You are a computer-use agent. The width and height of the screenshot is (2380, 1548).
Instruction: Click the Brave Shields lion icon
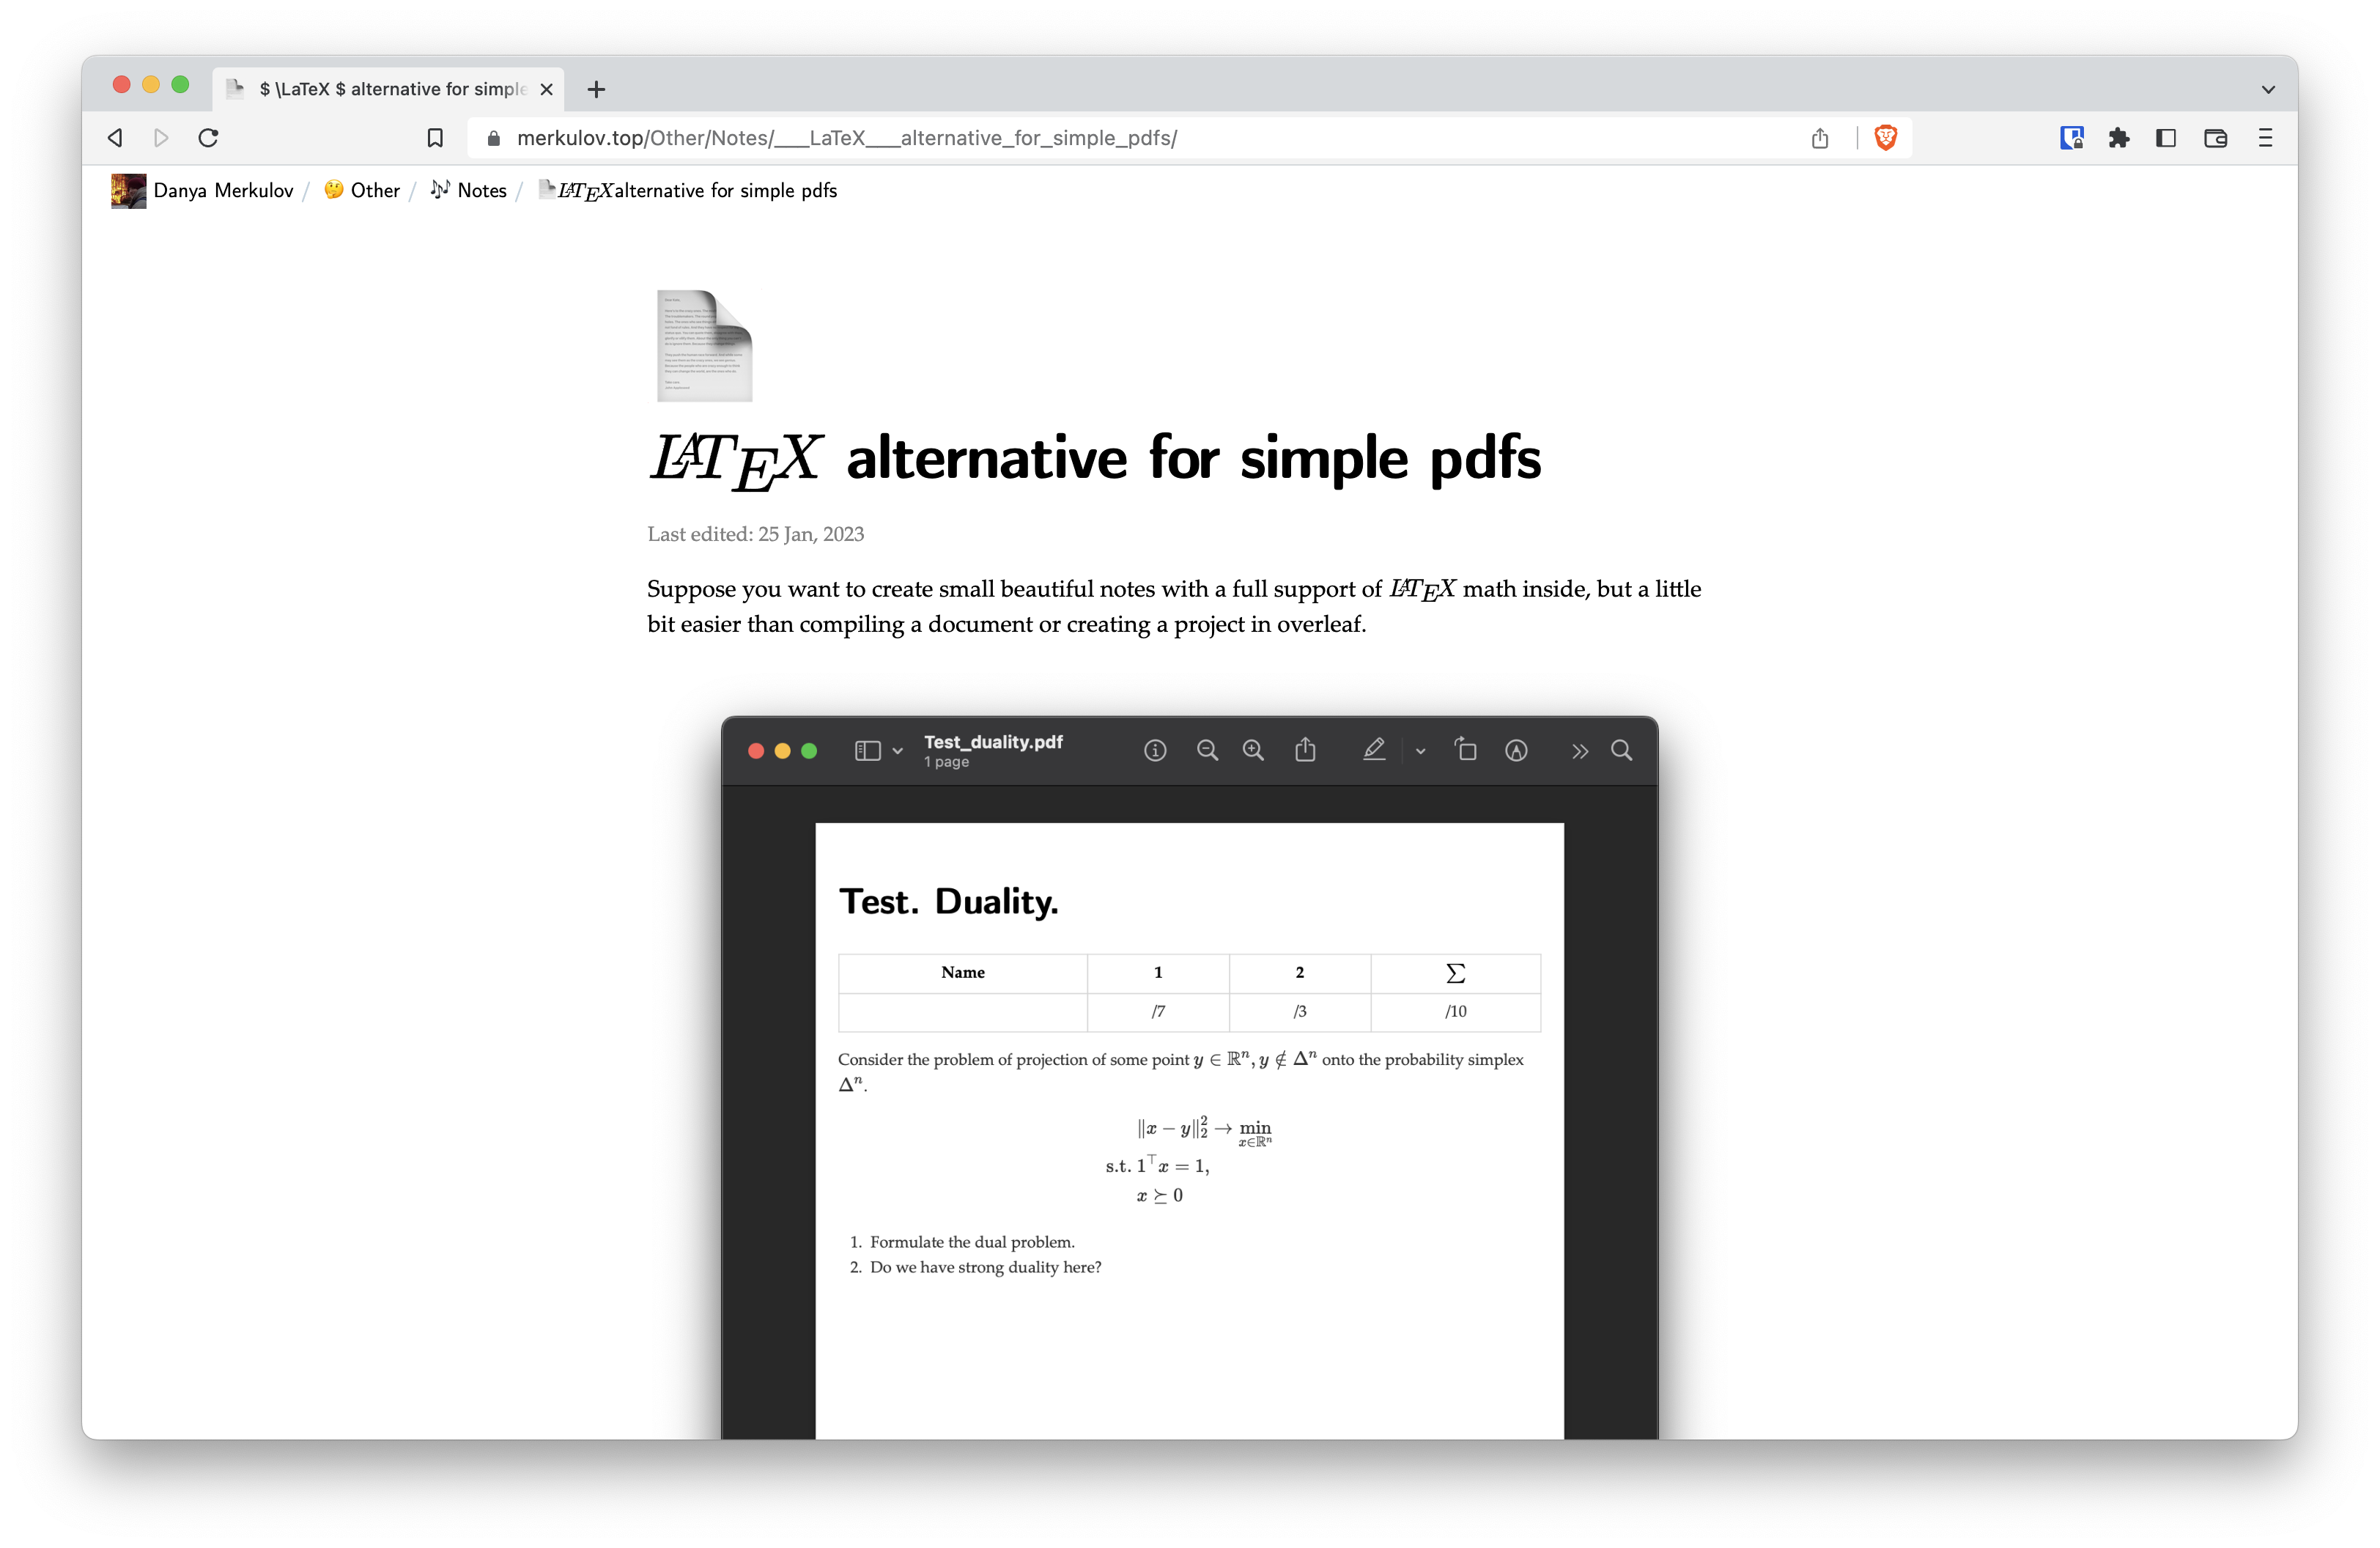(x=1885, y=138)
